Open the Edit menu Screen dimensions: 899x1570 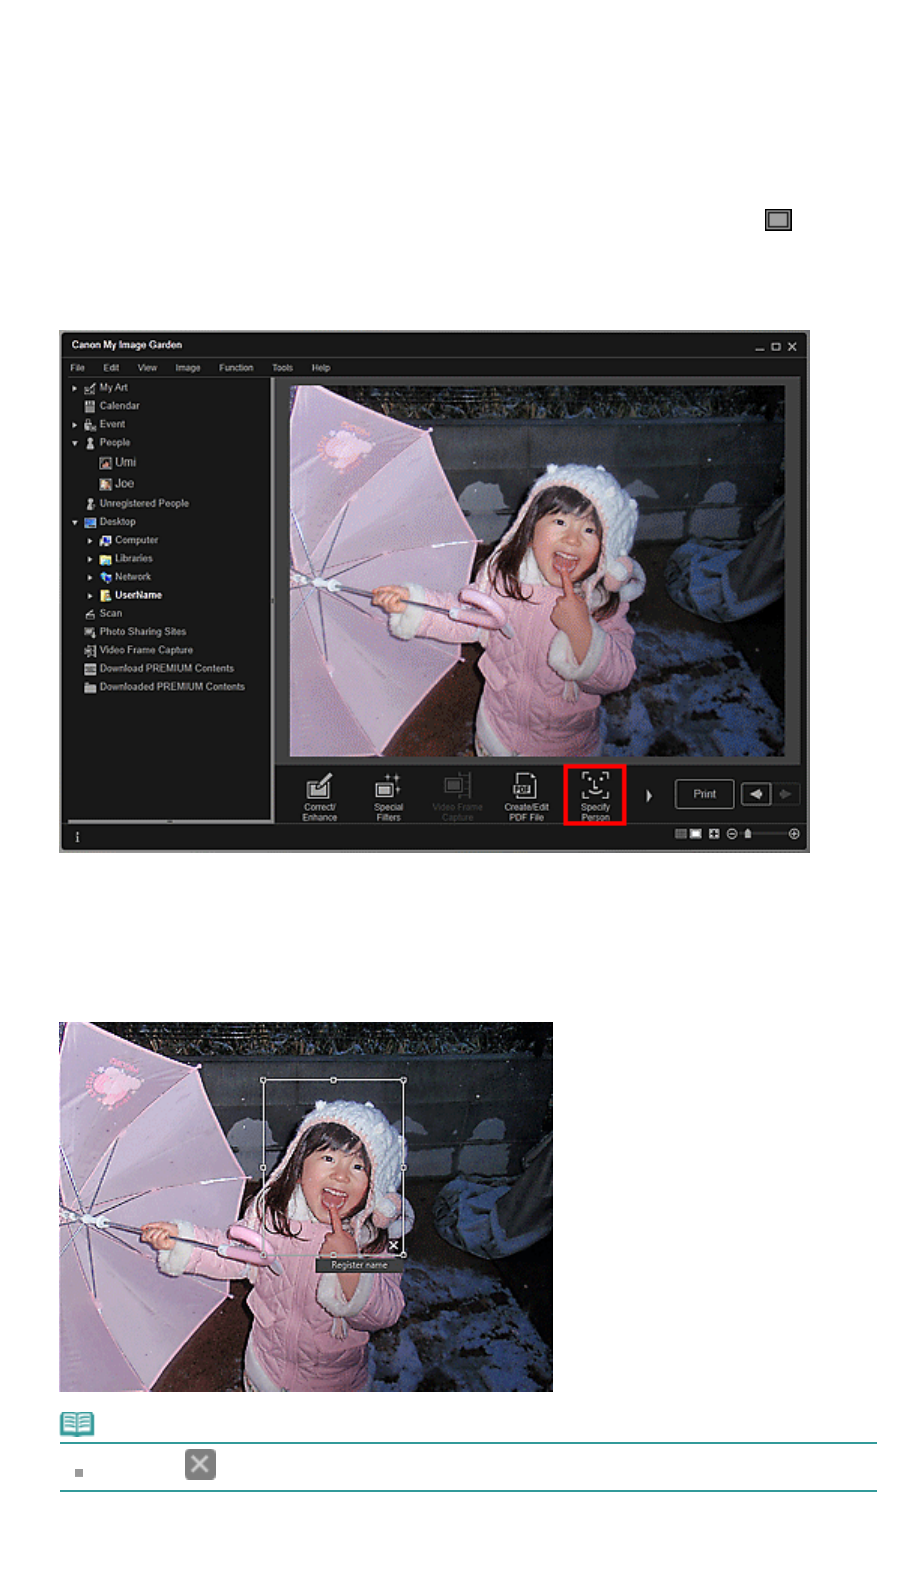point(111,368)
